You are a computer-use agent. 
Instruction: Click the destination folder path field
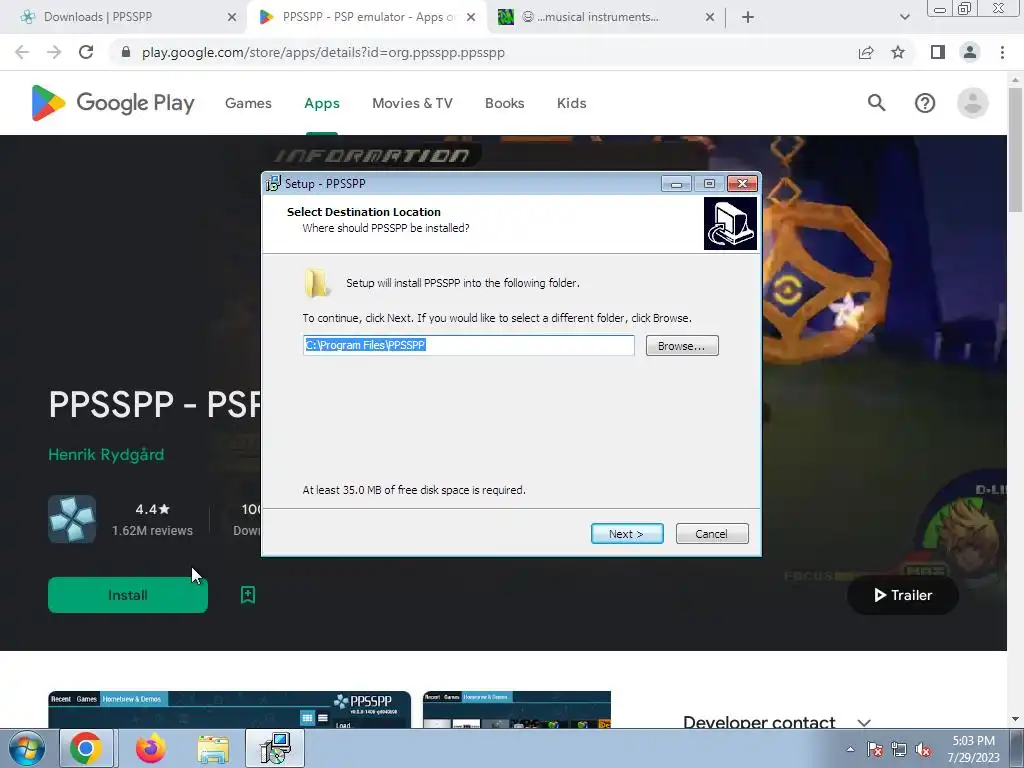click(x=468, y=345)
